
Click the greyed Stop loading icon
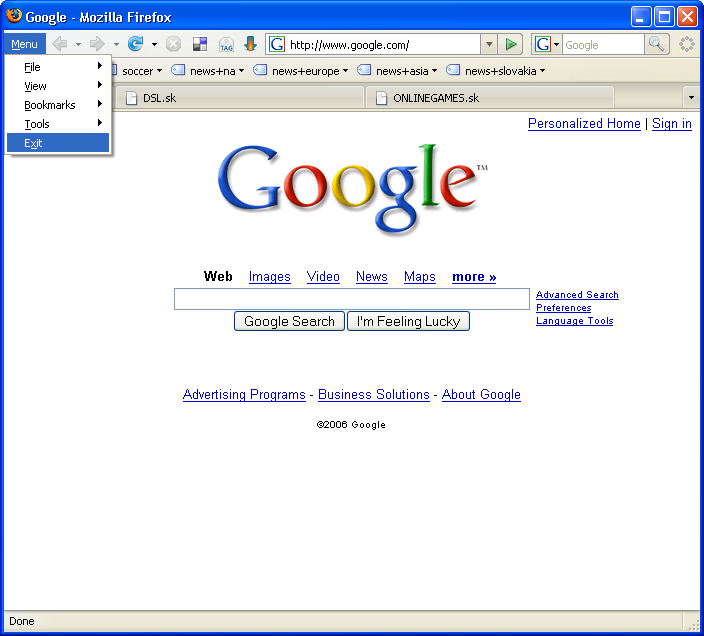pyautogui.click(x=173, y=44)
